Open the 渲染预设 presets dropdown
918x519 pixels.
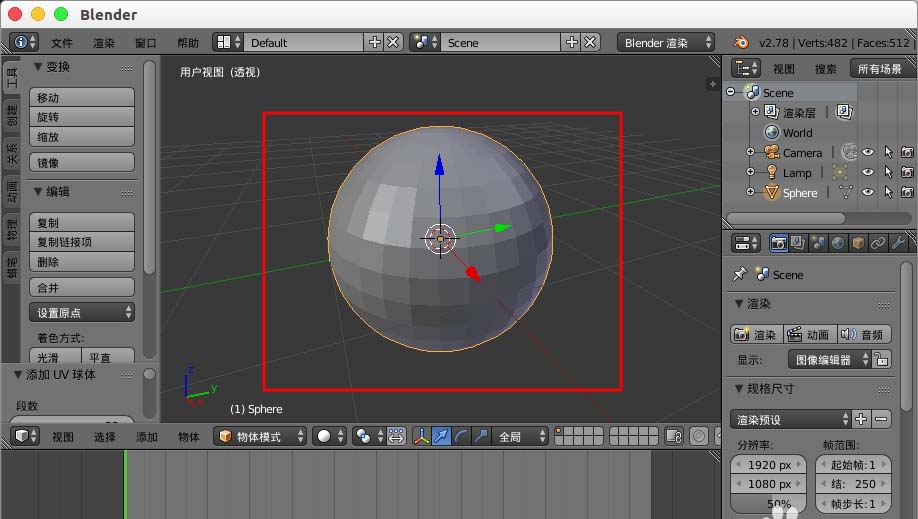coord(790,419)
